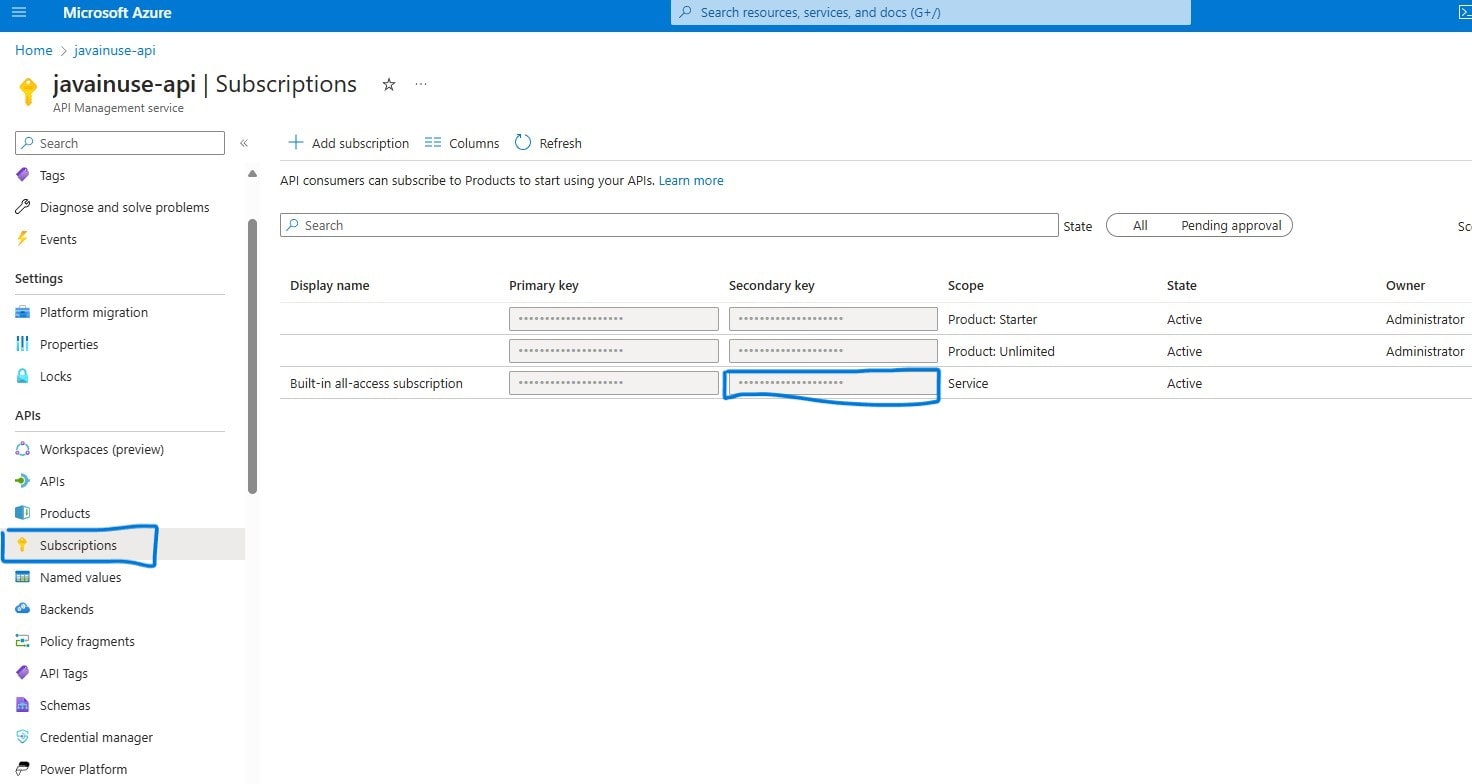Collapse the left sidebar with double chevron
Viewport: 1472px width, 784px height.
(x=244, y=143)
